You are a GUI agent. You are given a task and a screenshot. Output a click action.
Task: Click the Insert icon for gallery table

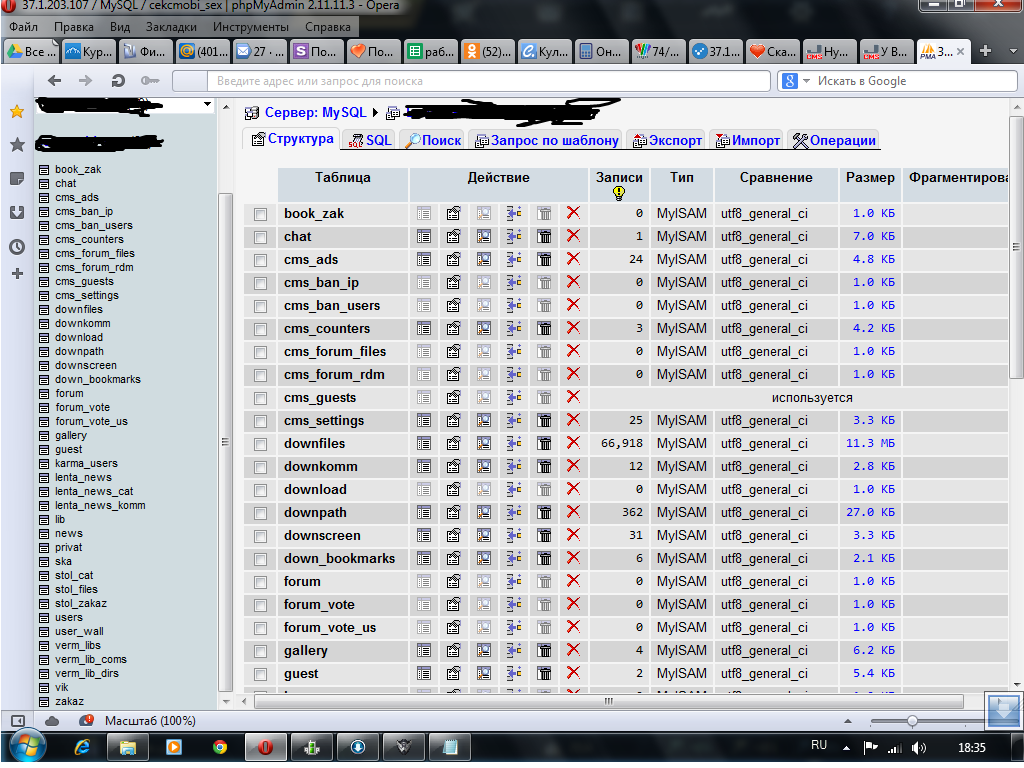(x=514, y=650)
